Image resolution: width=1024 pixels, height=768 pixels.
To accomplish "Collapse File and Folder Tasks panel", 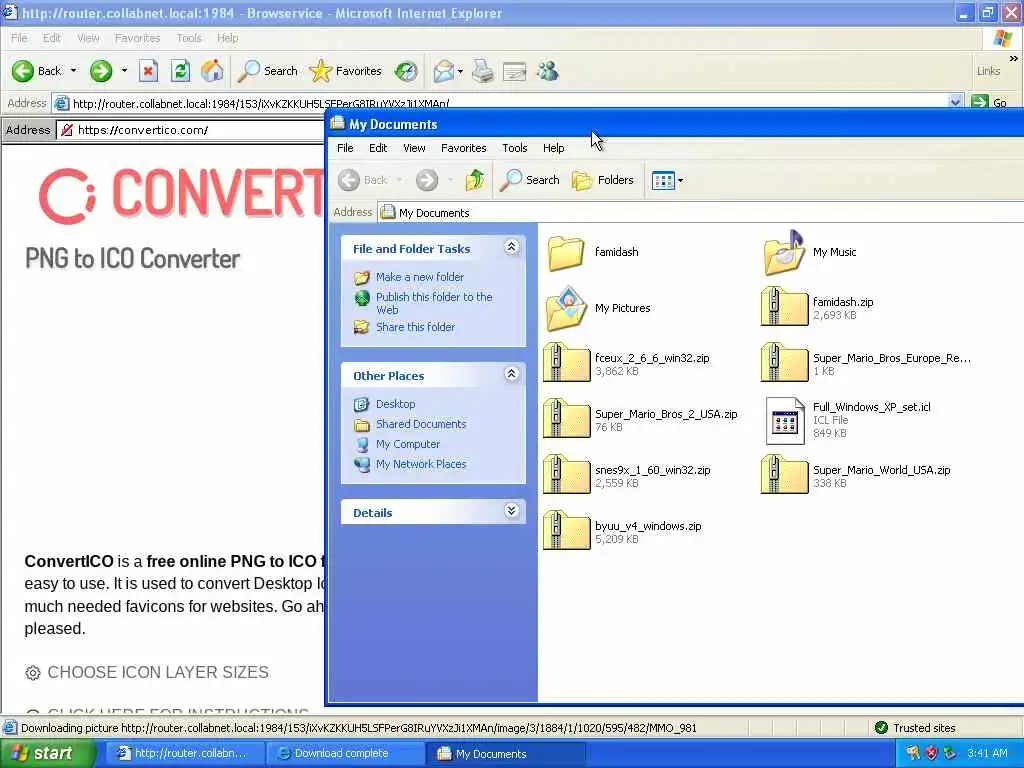I will coord(511,247).
